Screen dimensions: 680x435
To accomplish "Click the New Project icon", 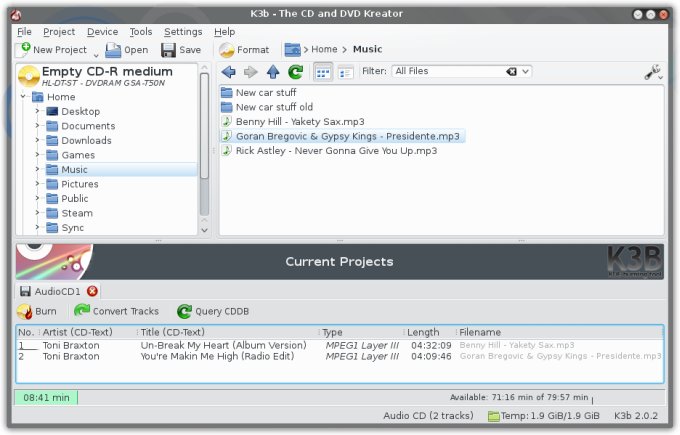I will pos(23,49).
